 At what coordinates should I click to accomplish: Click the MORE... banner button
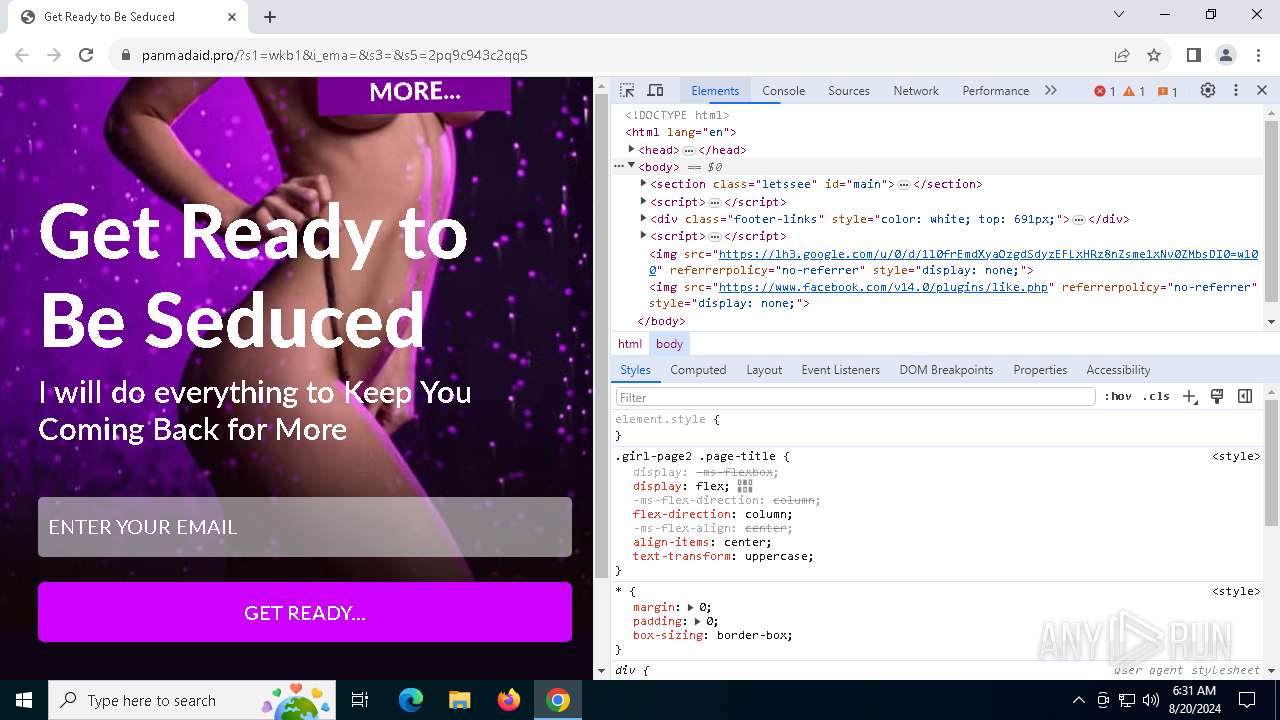[414, 93]
